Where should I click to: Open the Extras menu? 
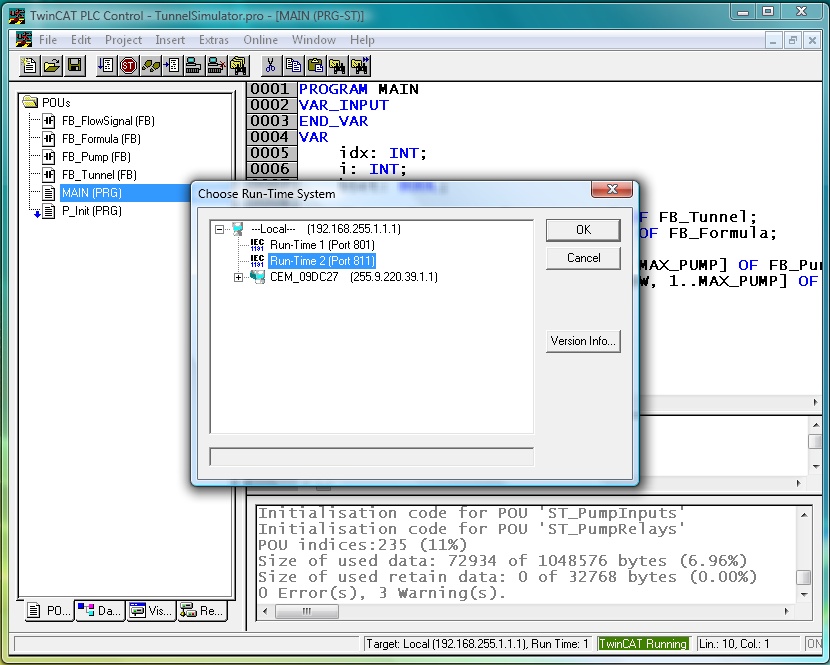coord(214,40)
